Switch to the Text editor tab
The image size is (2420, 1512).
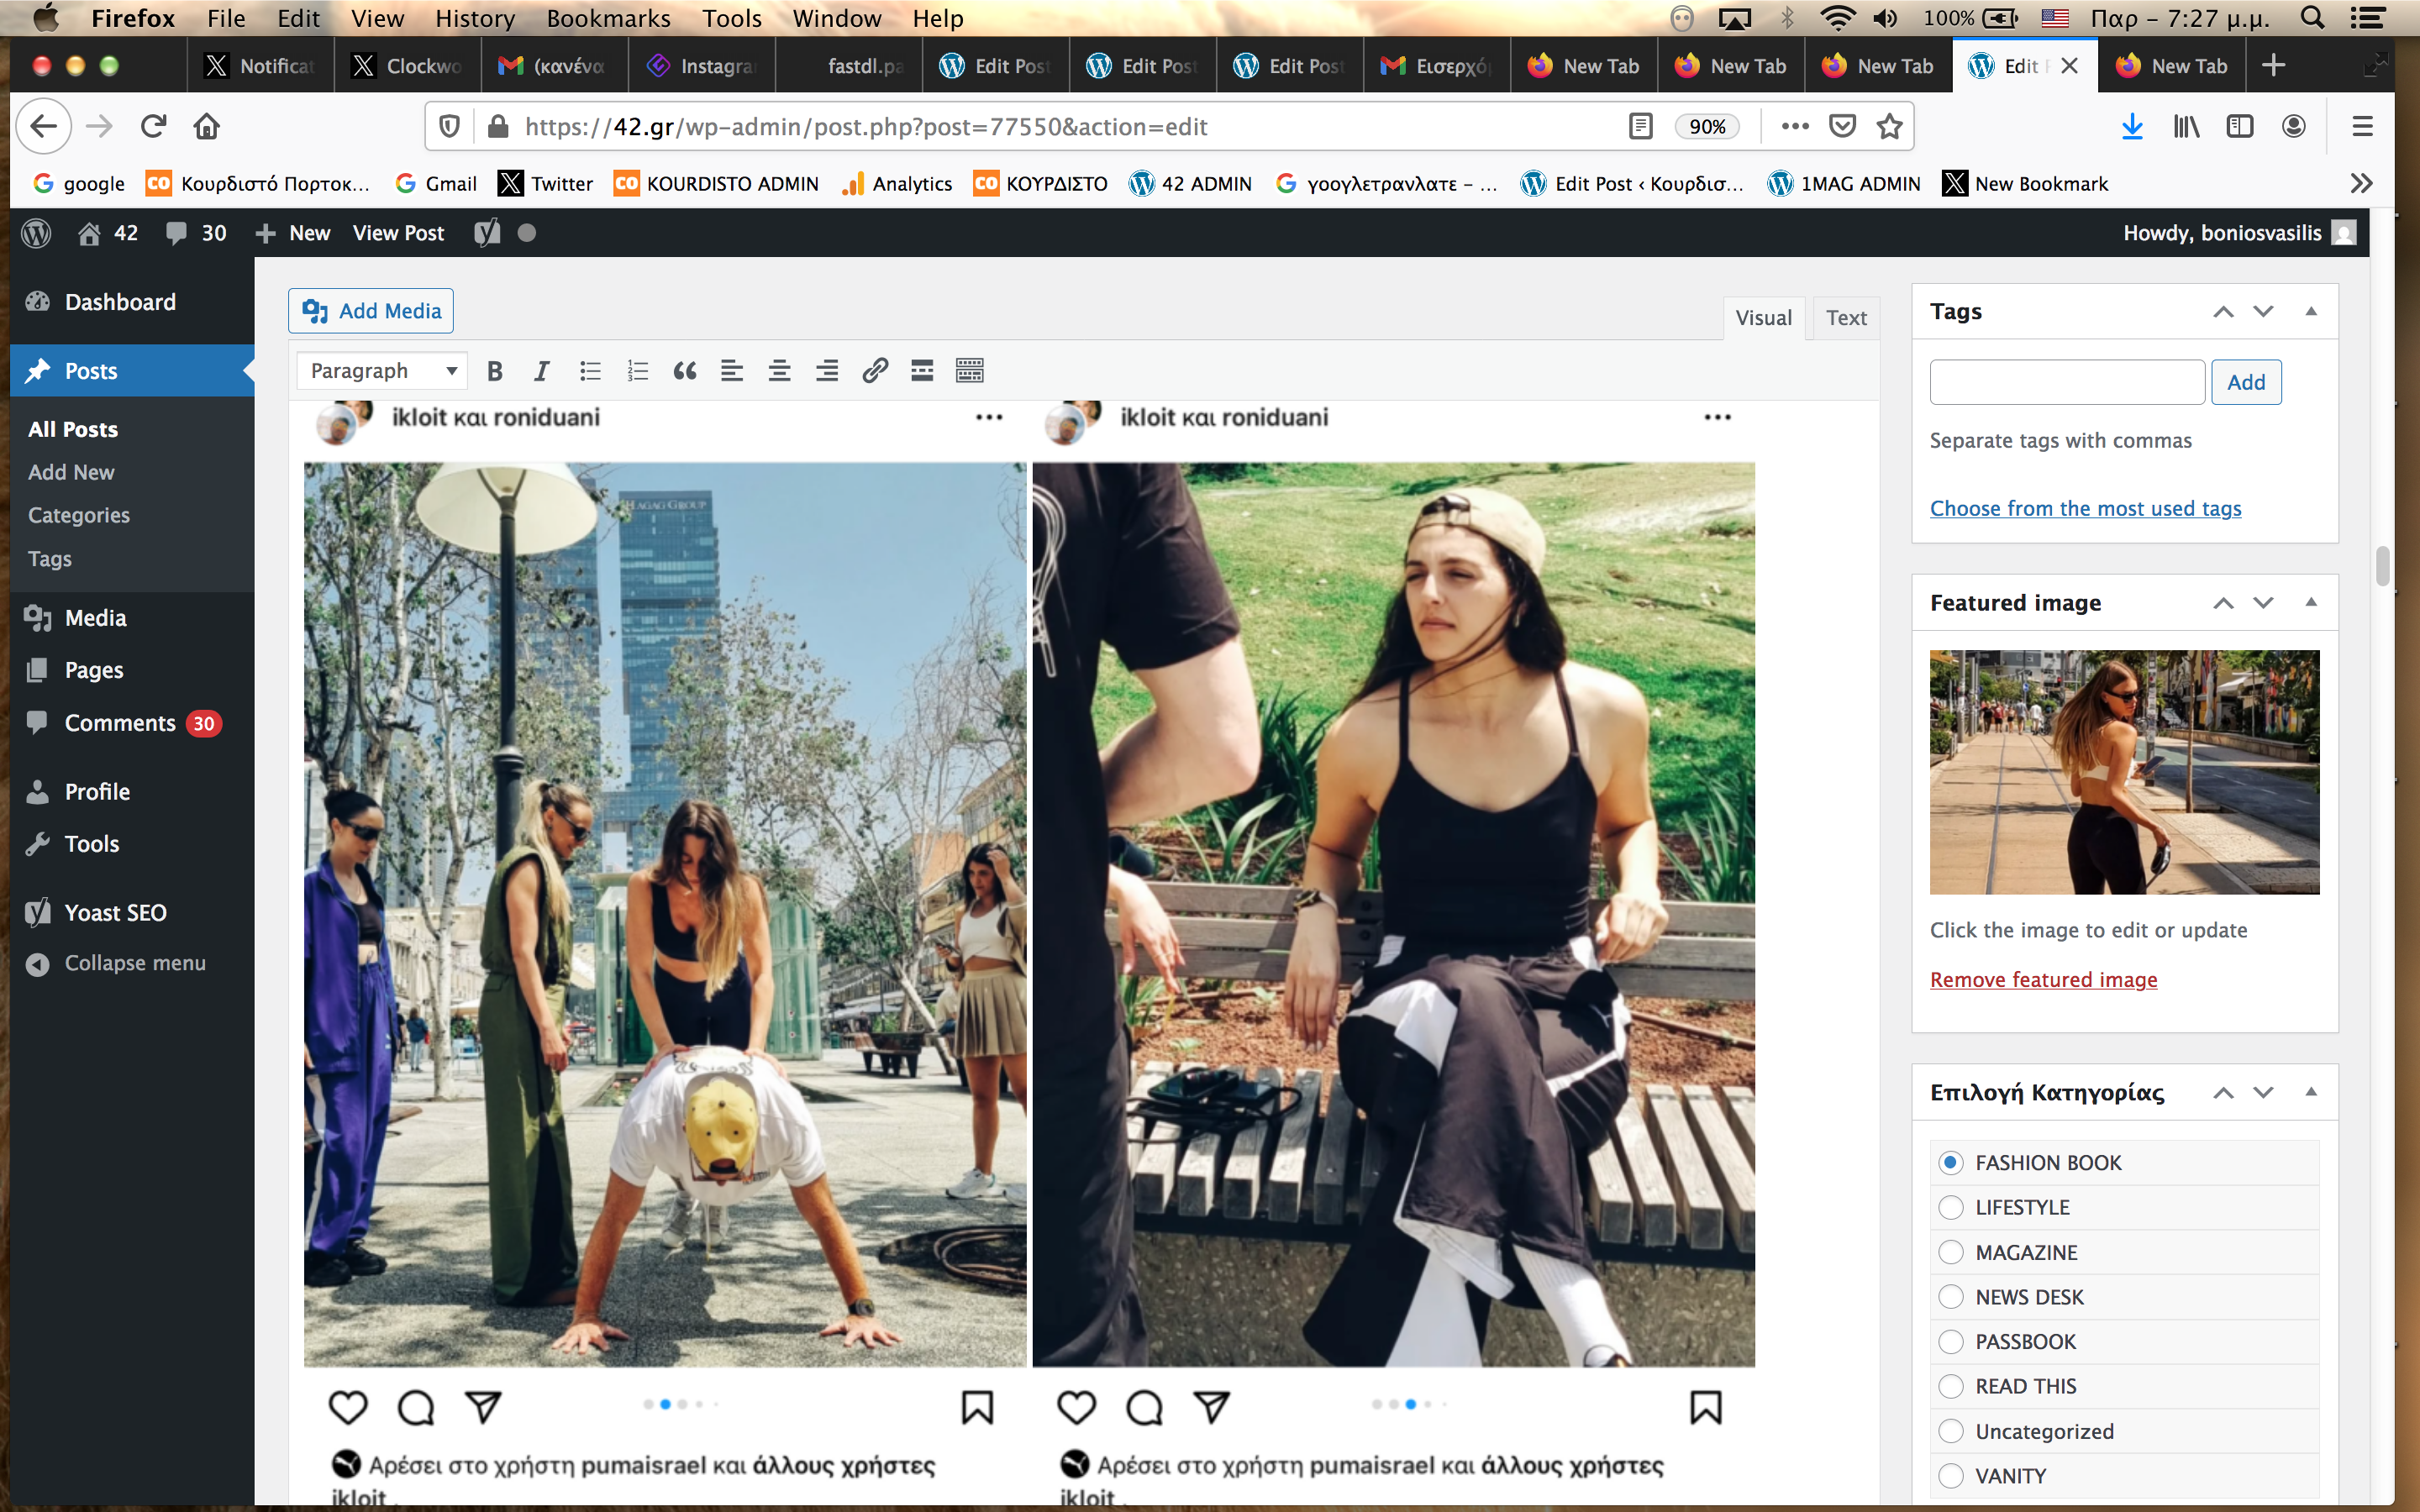coord(1845,318)
